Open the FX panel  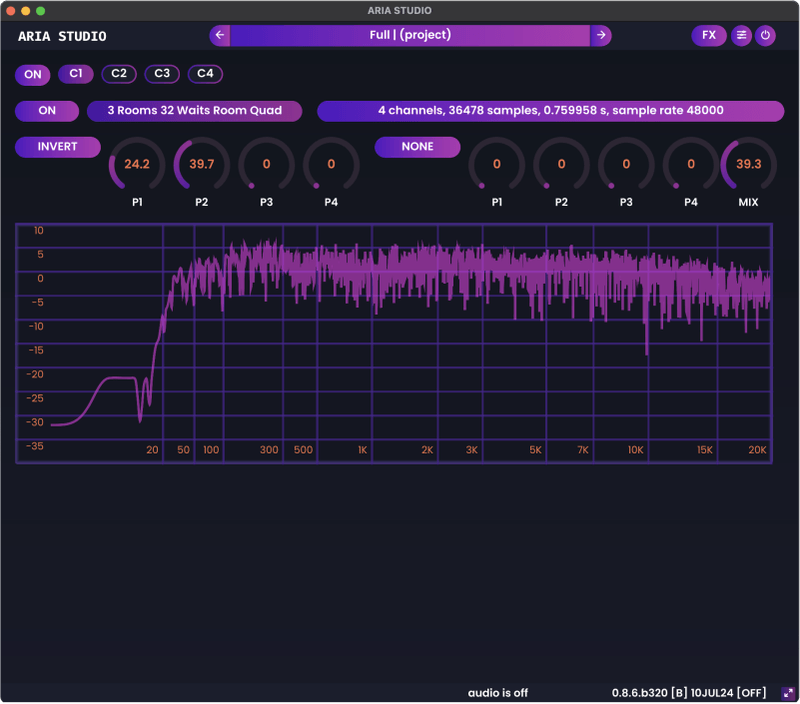[x=709, y=35]
